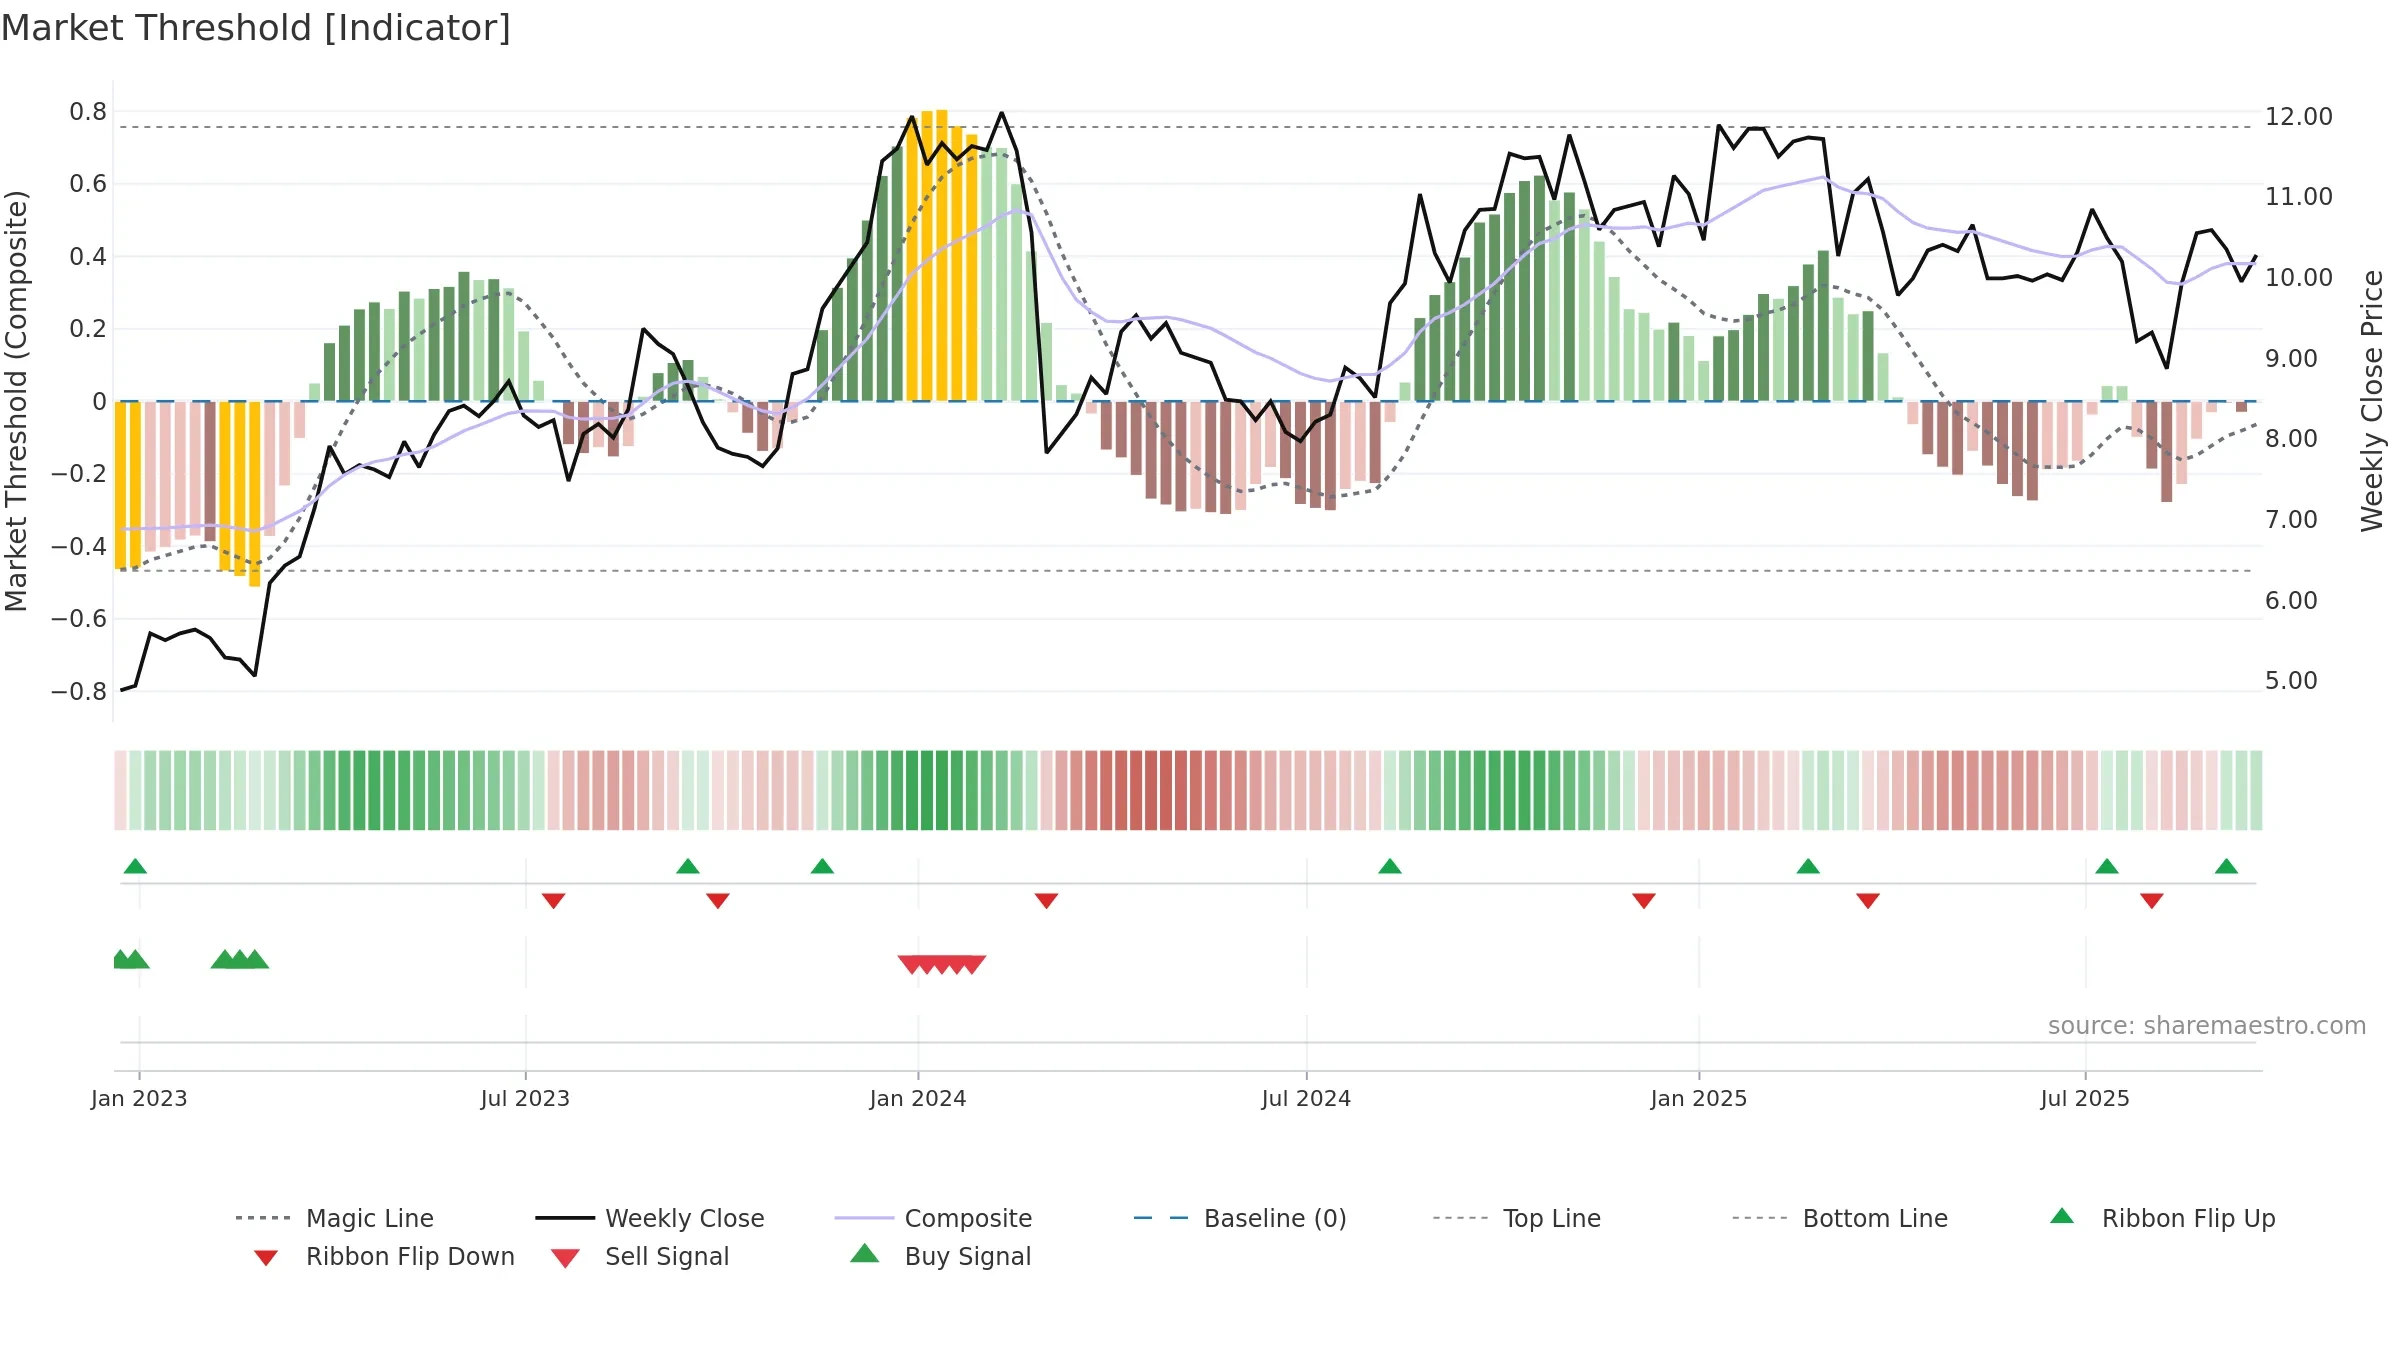This screenshot has width=2400, height=1350.
Task: Click the 0.8 left axis tick label
Action: point(88,112)
